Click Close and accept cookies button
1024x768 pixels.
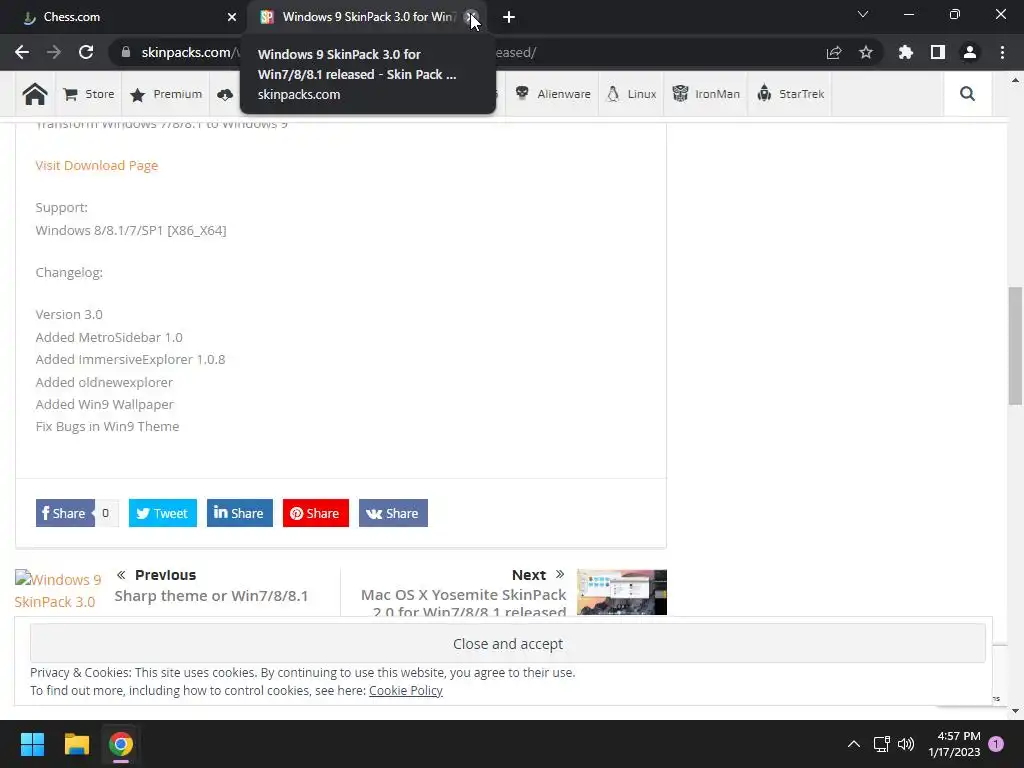click(x=507, y=643)
